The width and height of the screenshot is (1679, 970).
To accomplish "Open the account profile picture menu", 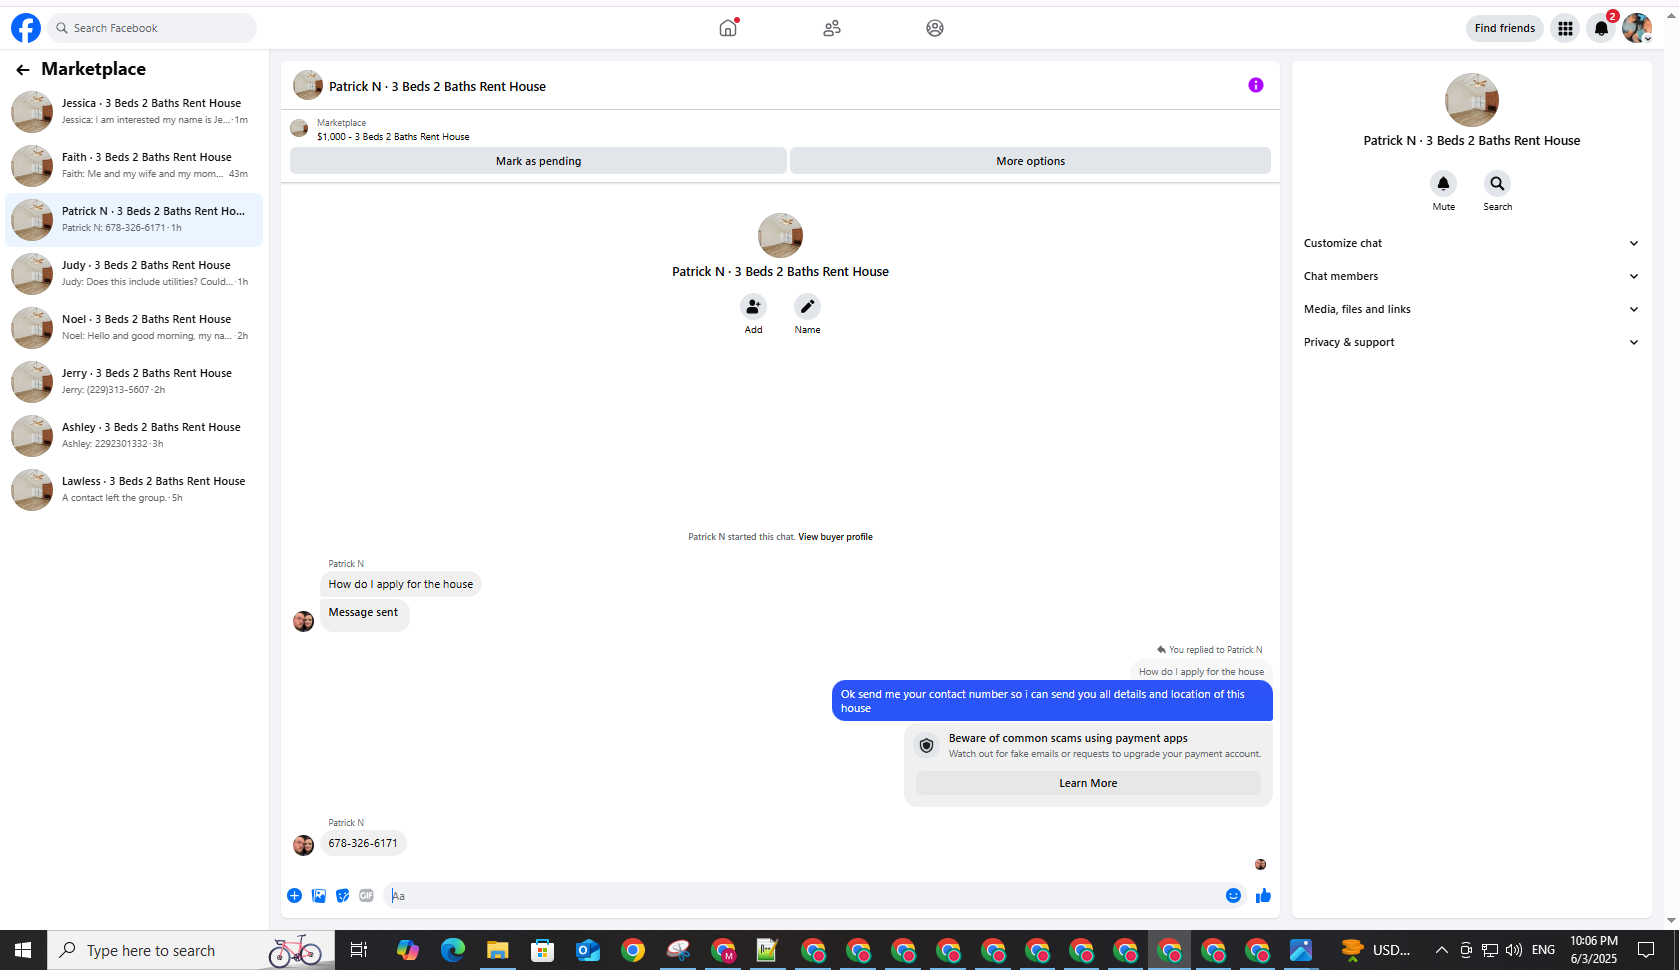I will click(1637, 28).
